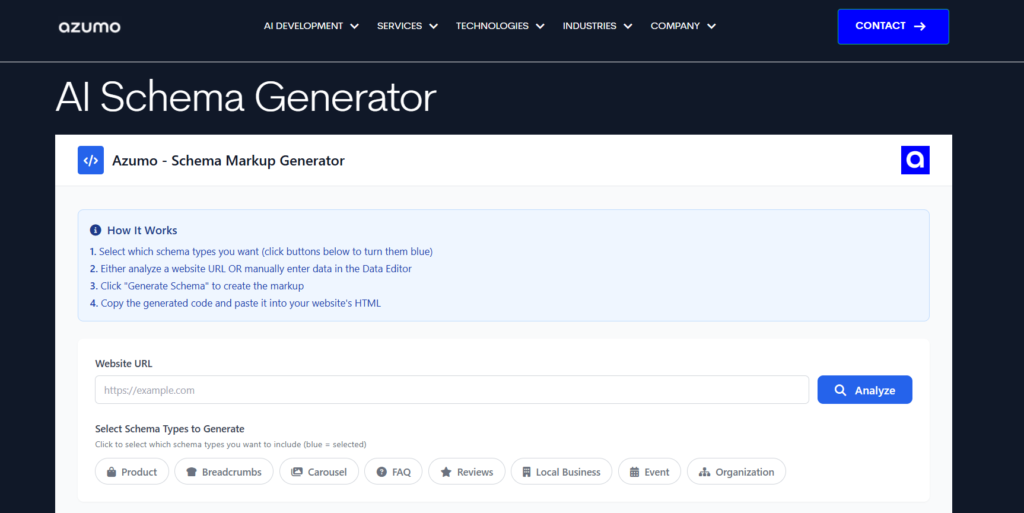Click step 3 about Generate Schema
The width and height of the screenshot is (1024, 513).
click(197, 286)
